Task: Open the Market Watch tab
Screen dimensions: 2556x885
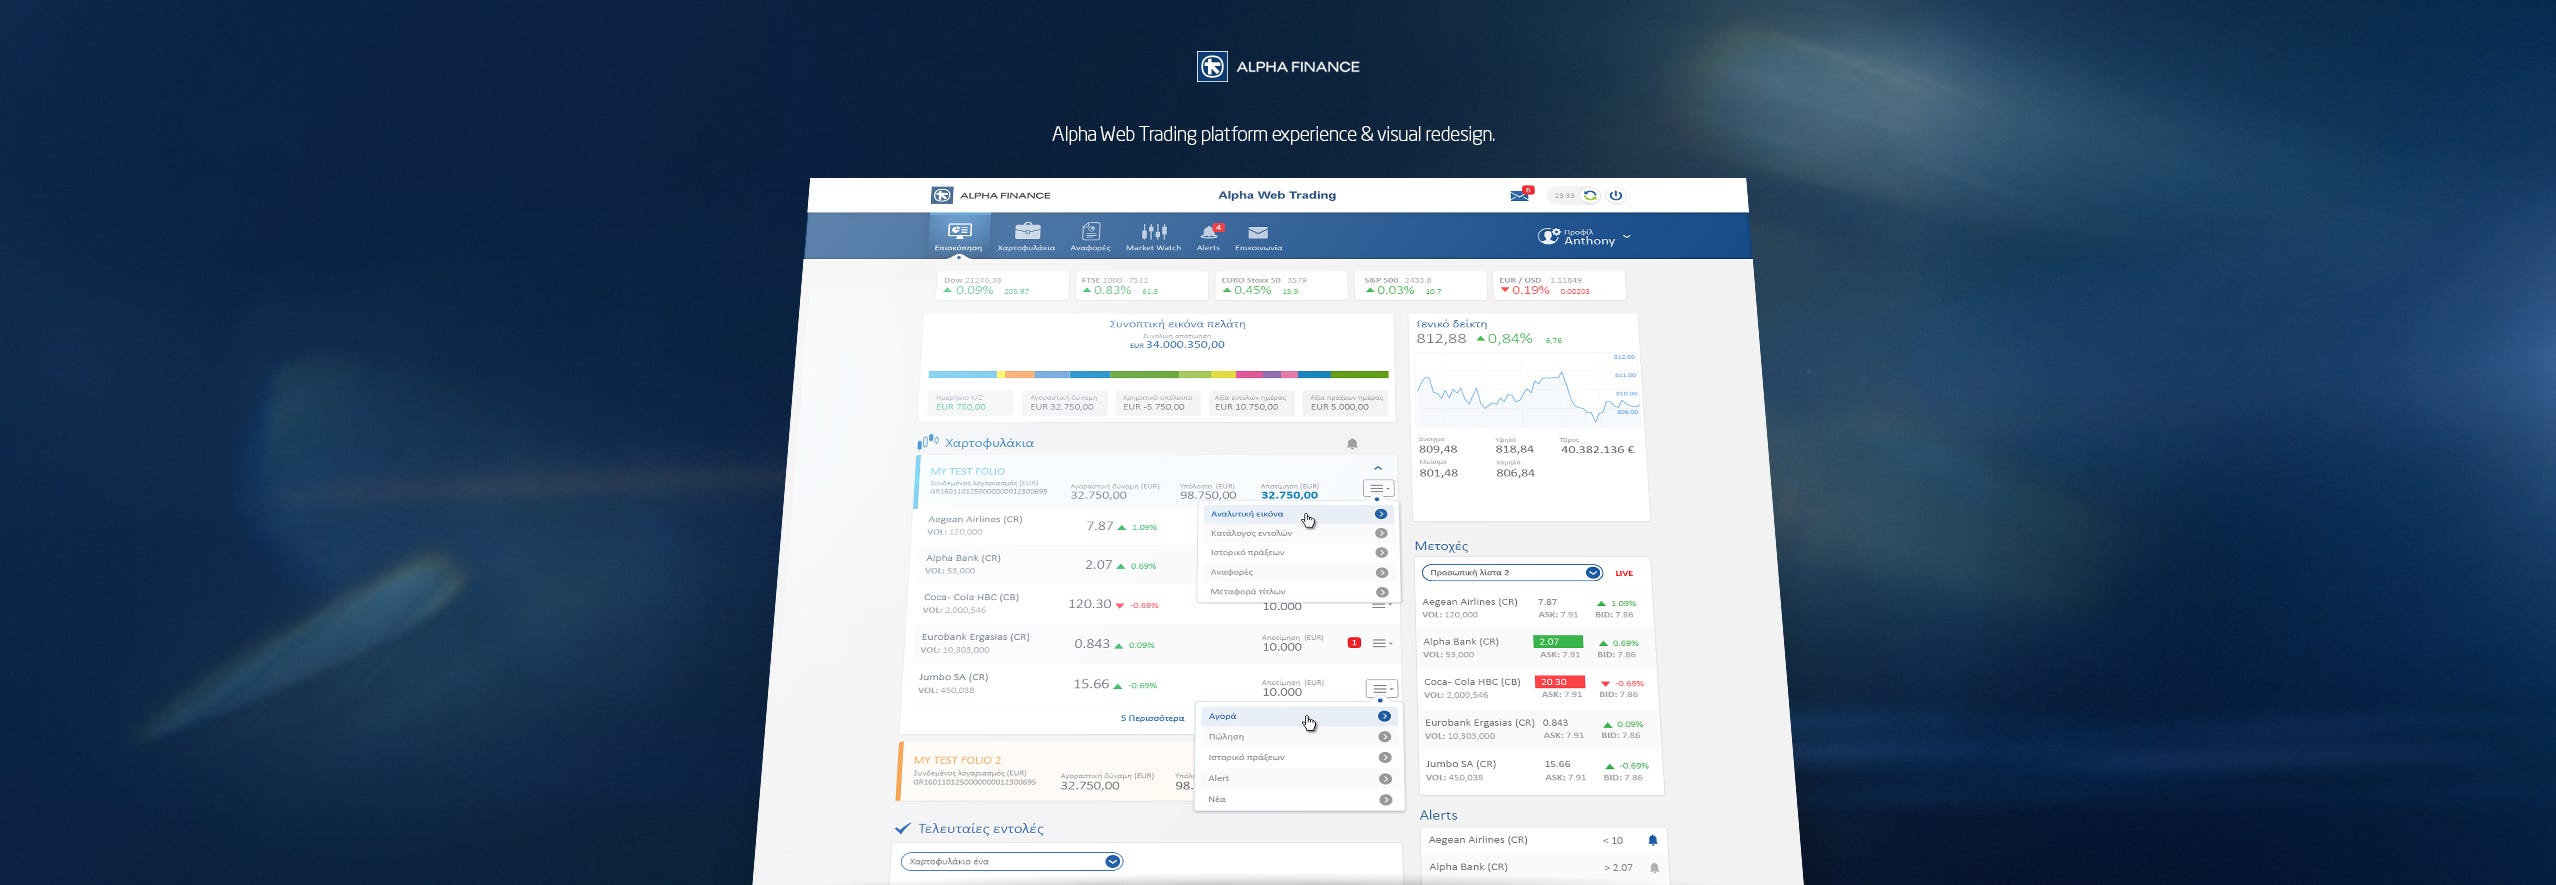Action: tap(1153, 237)
